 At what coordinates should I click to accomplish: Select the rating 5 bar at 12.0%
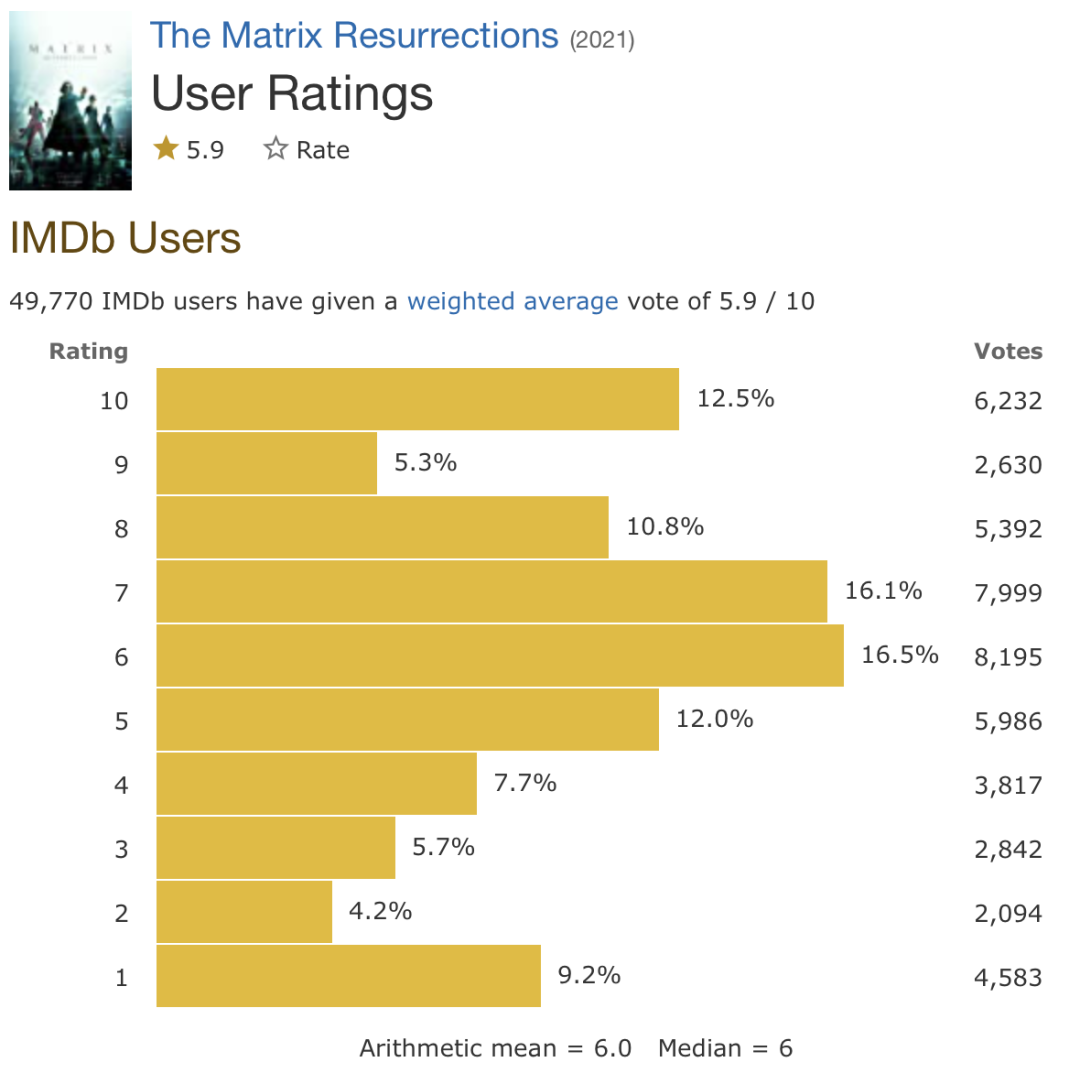click(x=408, y=720)
